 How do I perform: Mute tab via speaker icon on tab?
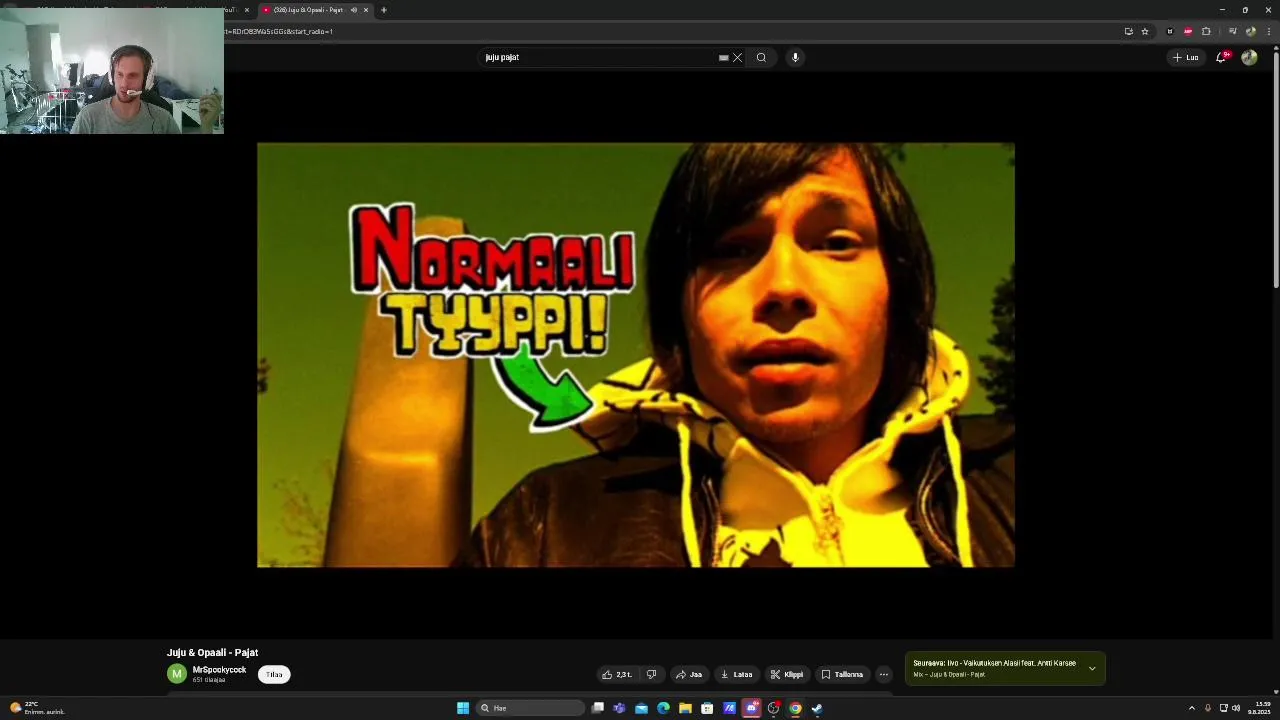pos(353,10)
